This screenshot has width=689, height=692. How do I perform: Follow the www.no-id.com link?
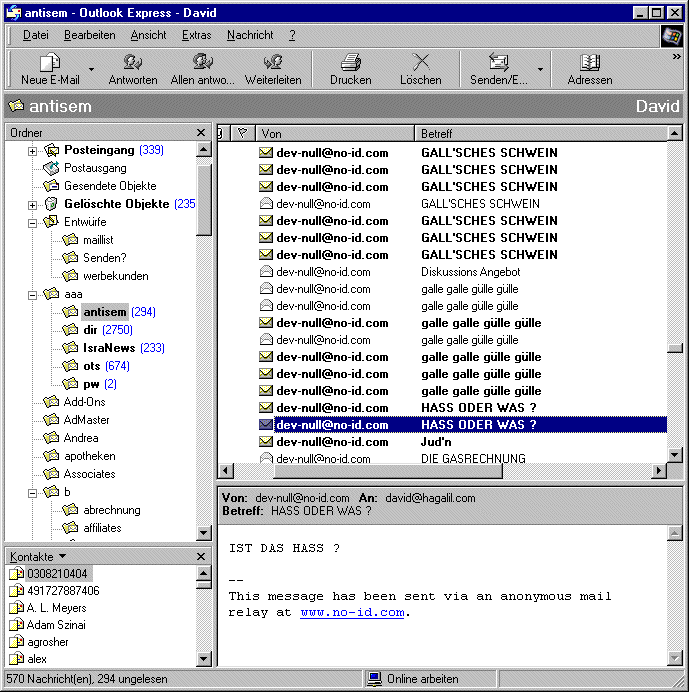point(352,612)
